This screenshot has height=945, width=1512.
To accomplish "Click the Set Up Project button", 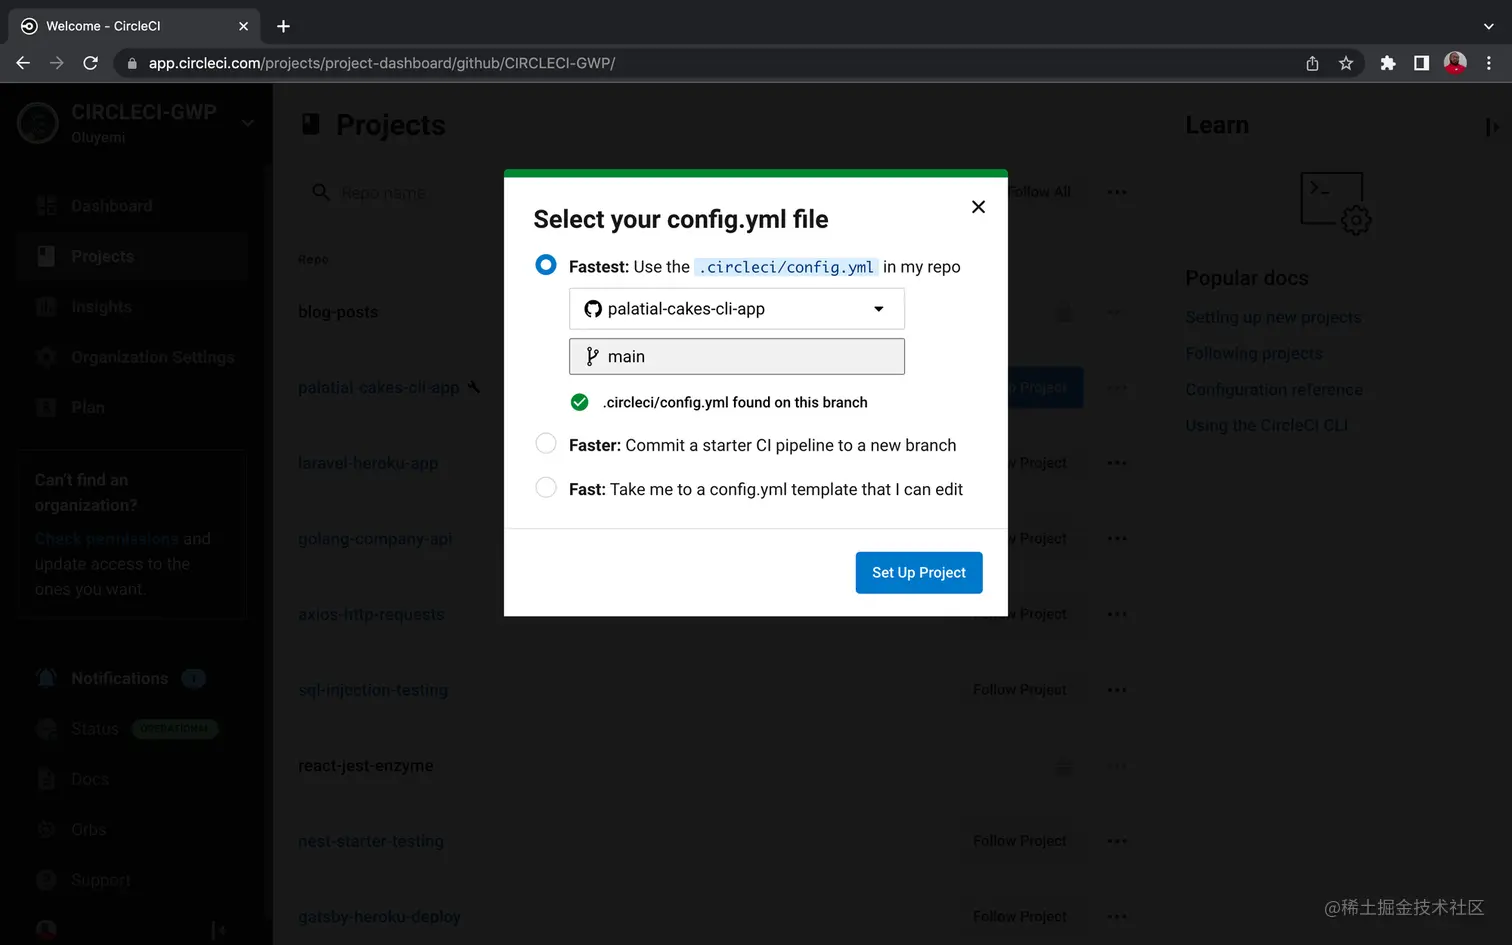I will tap(918, 572).
